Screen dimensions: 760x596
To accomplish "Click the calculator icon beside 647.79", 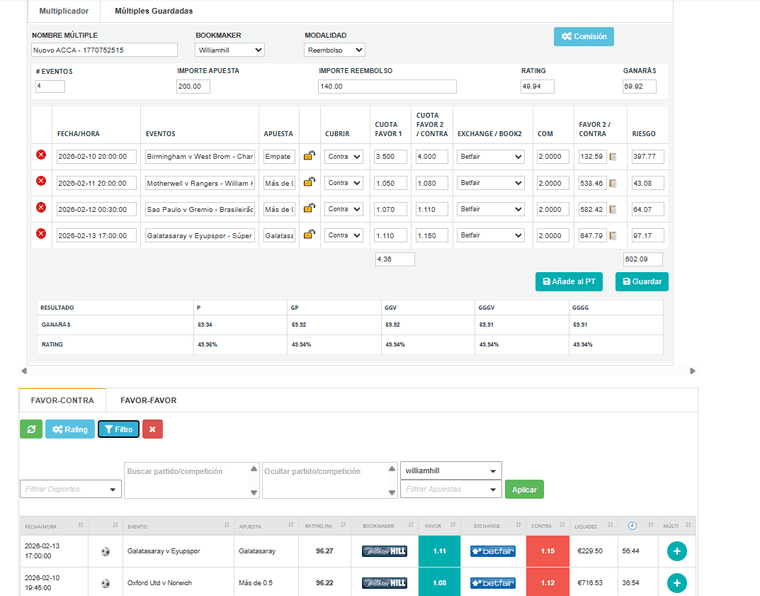I will (613, 235).
